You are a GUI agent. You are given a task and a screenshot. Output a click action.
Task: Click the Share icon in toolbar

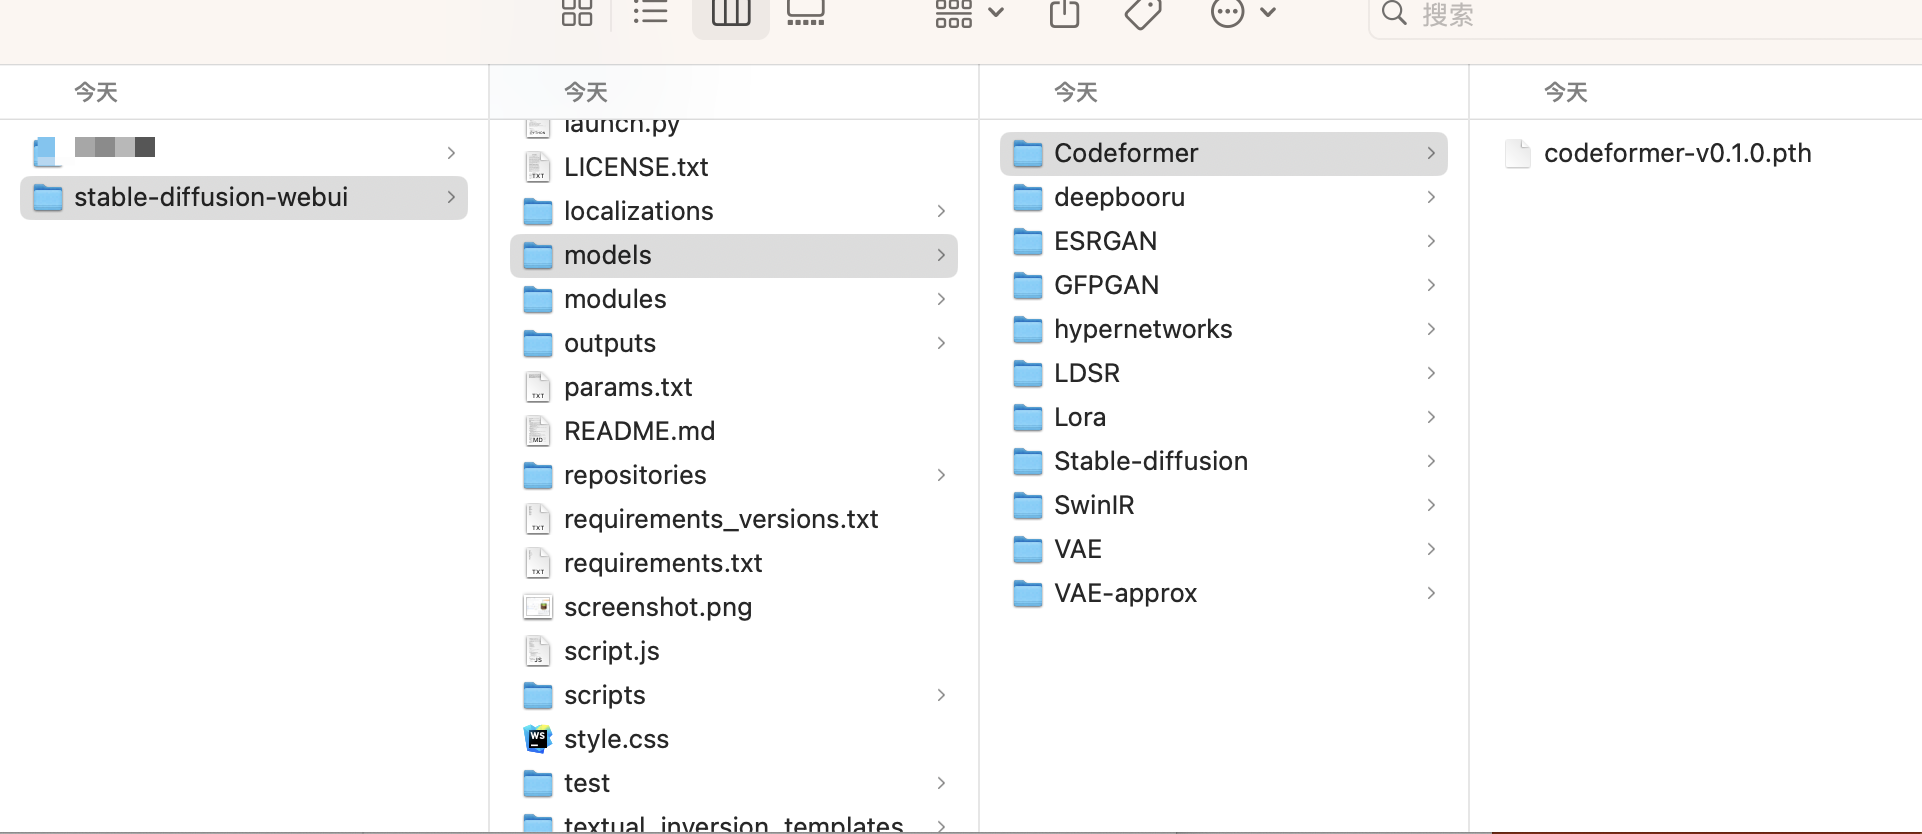(x=1064, y=12)
